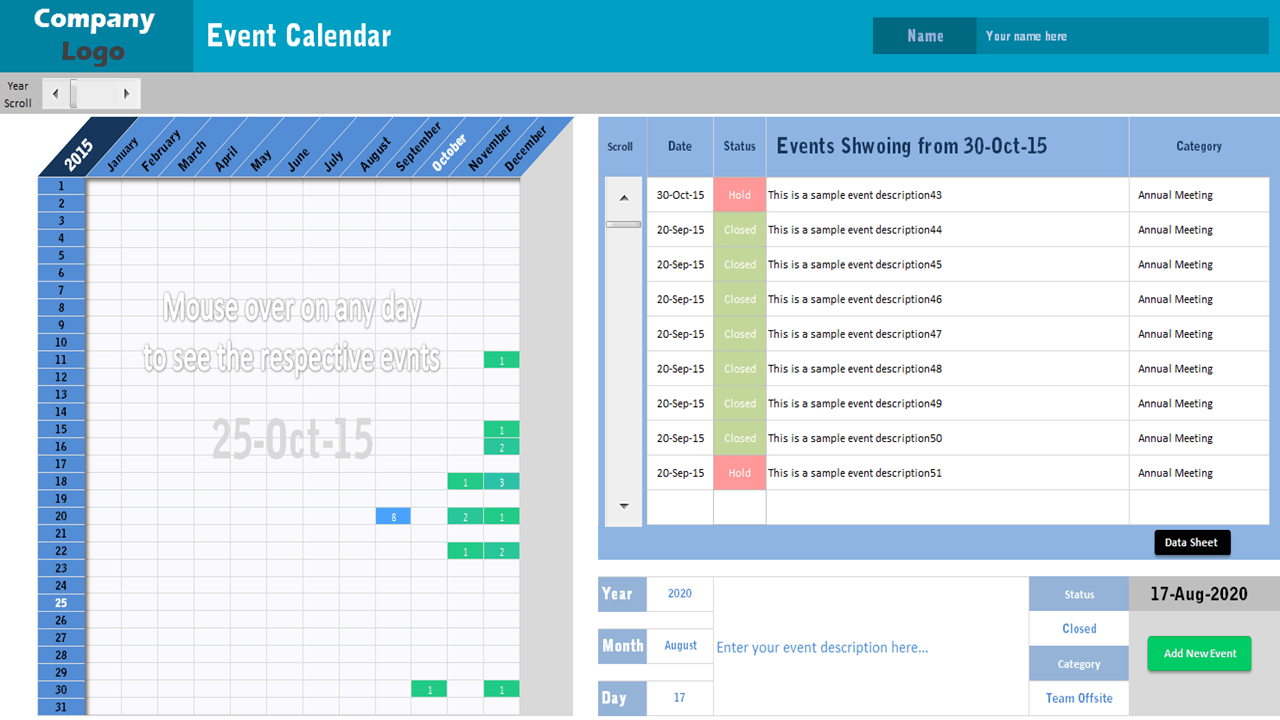This screenshot has height=720, width=1280.
Task: Toggle the Closed status for event description44
Action: (x=739, y=229)
